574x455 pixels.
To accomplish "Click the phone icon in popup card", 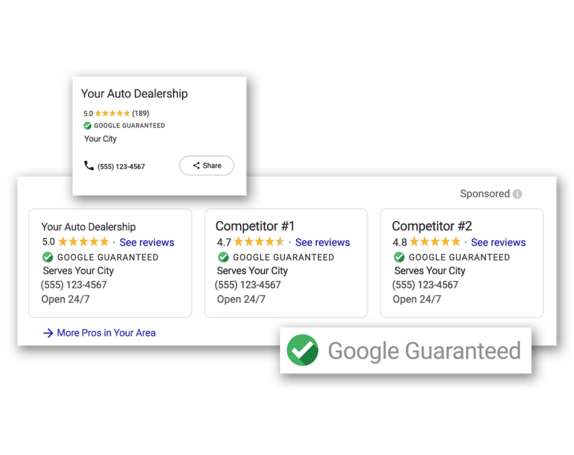I will coord(89,165).
